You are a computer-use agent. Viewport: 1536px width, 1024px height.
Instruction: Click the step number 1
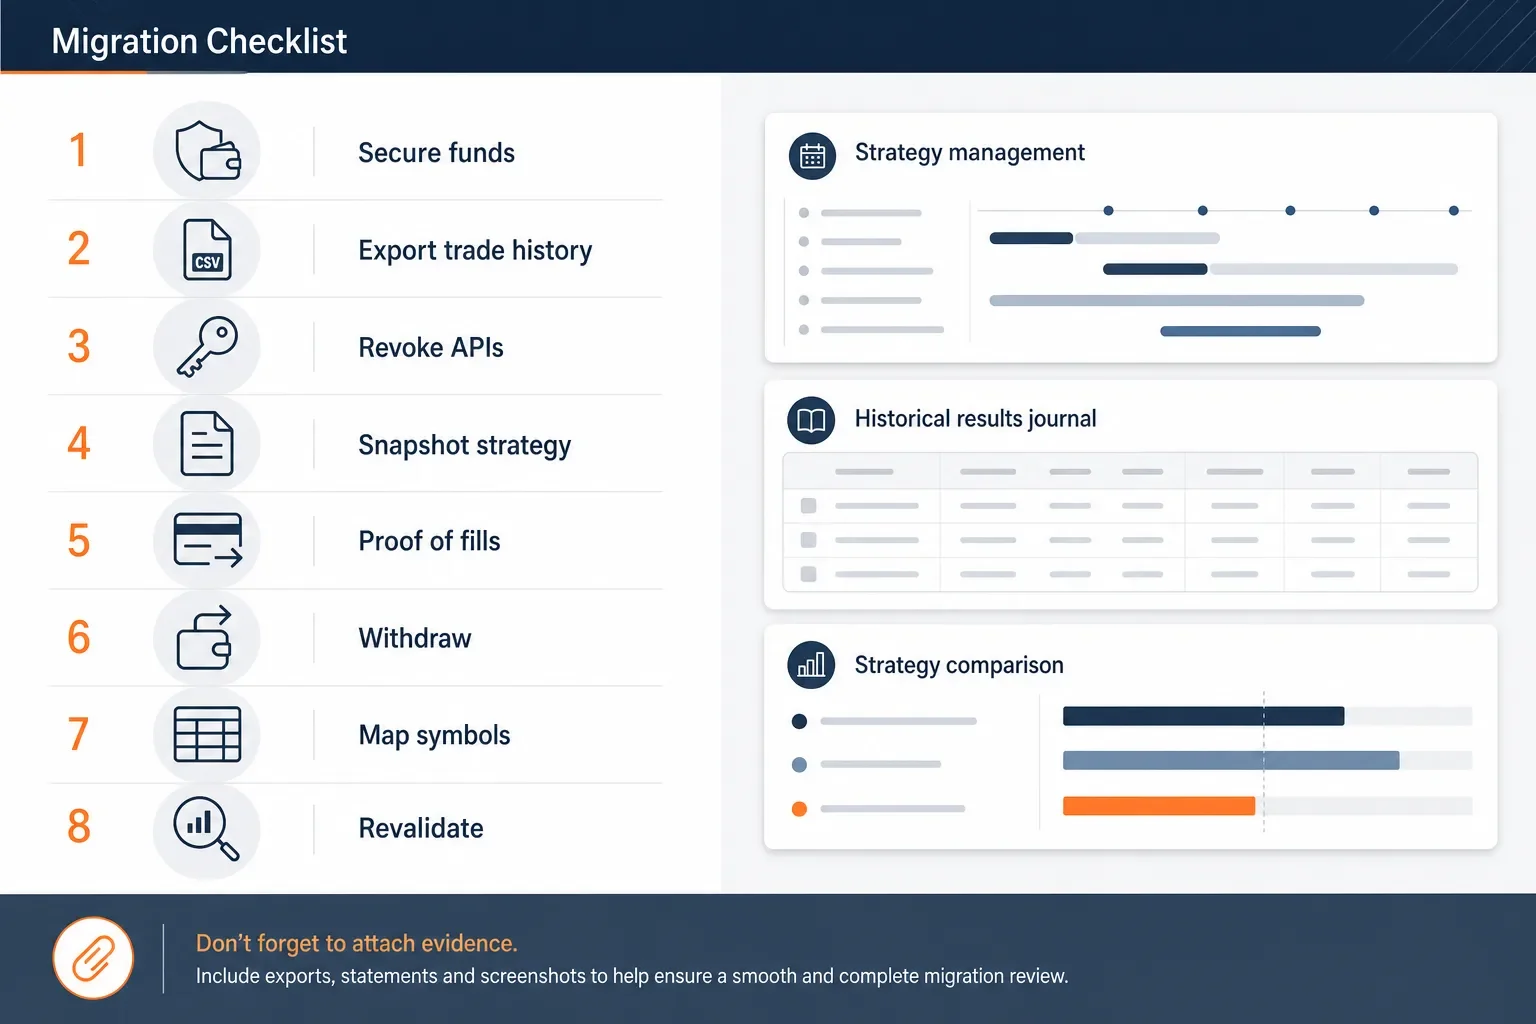(x=78, y=151)
